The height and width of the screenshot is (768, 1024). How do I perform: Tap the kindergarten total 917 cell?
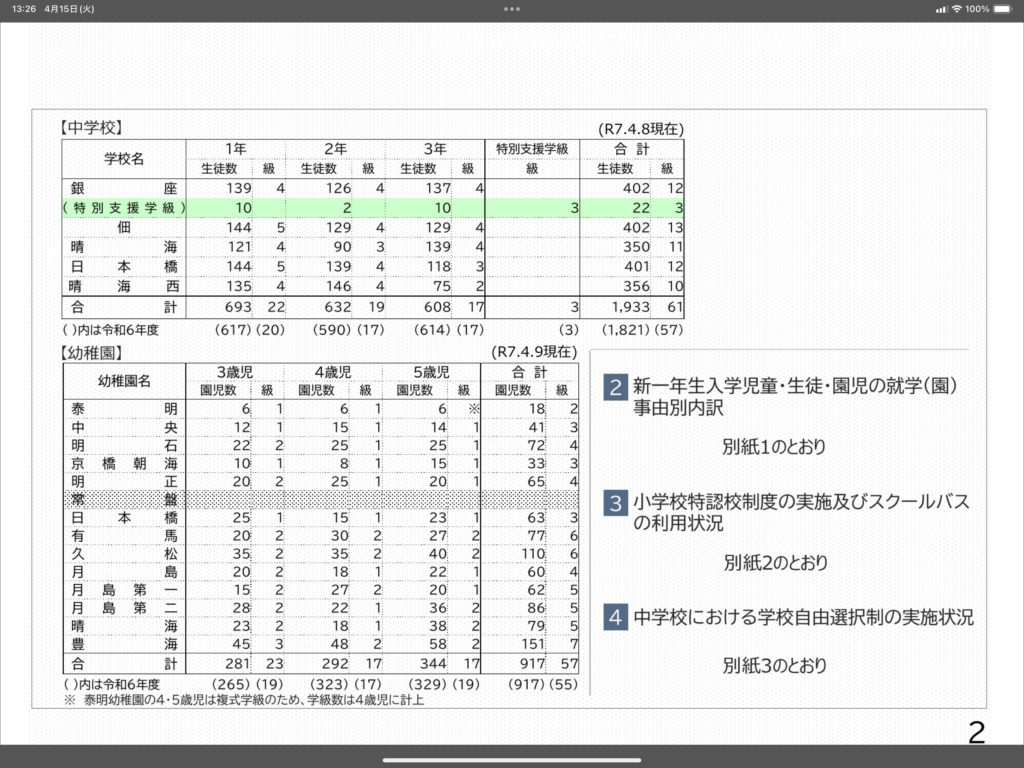click(x=533, y=664)
